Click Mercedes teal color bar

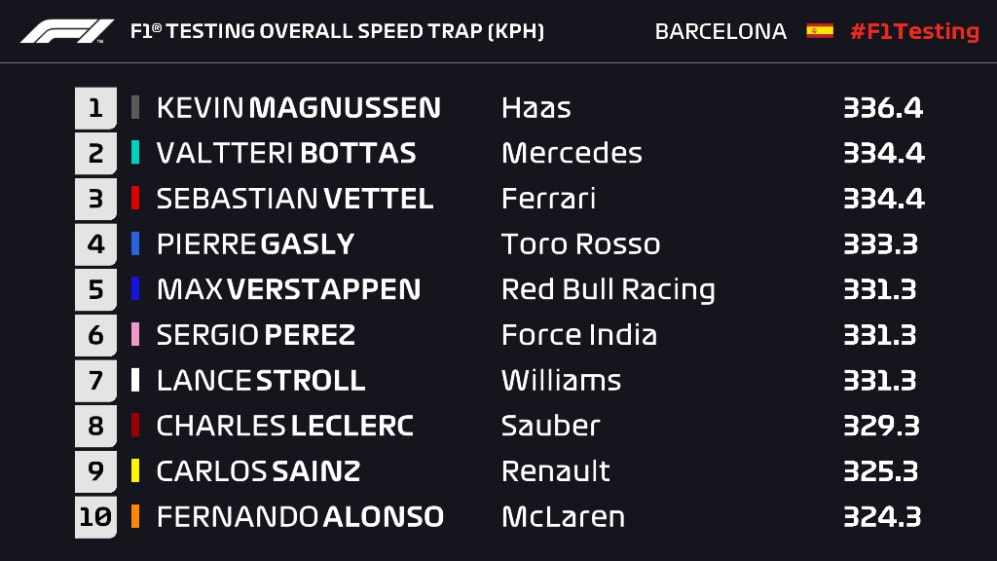pos(135,153)
